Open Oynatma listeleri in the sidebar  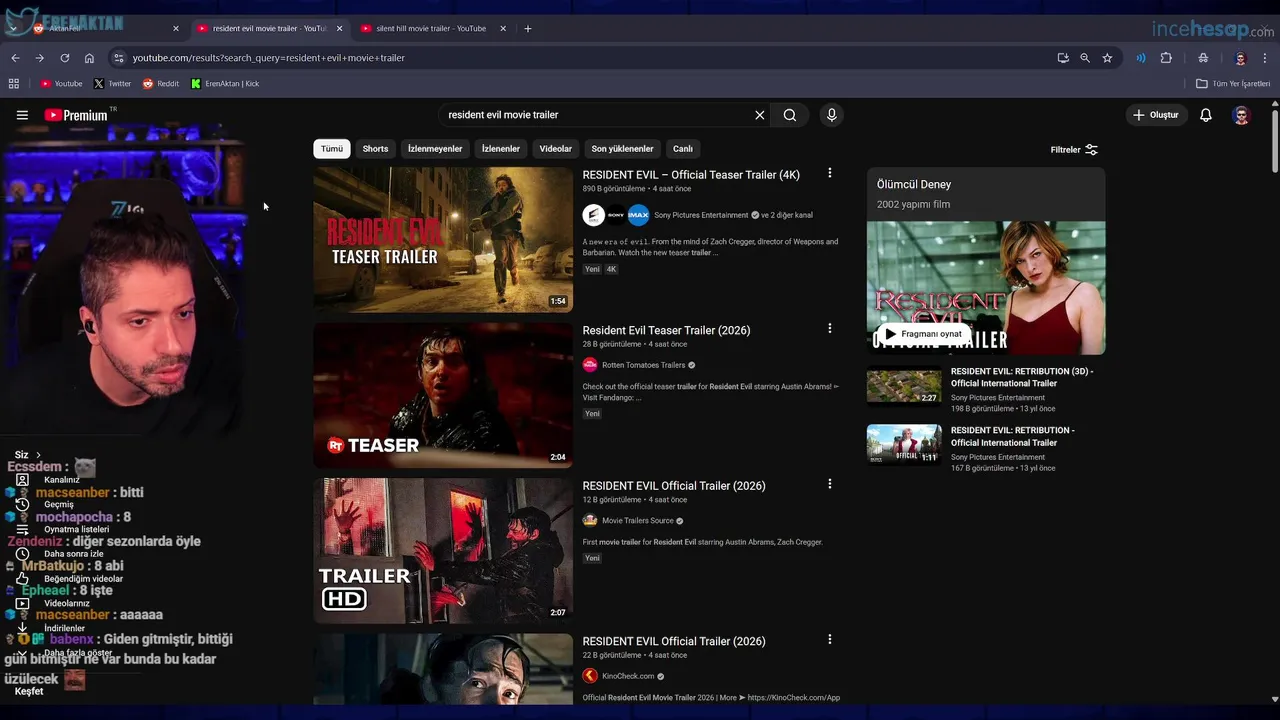pyautogui.click(x=76, y=529)
